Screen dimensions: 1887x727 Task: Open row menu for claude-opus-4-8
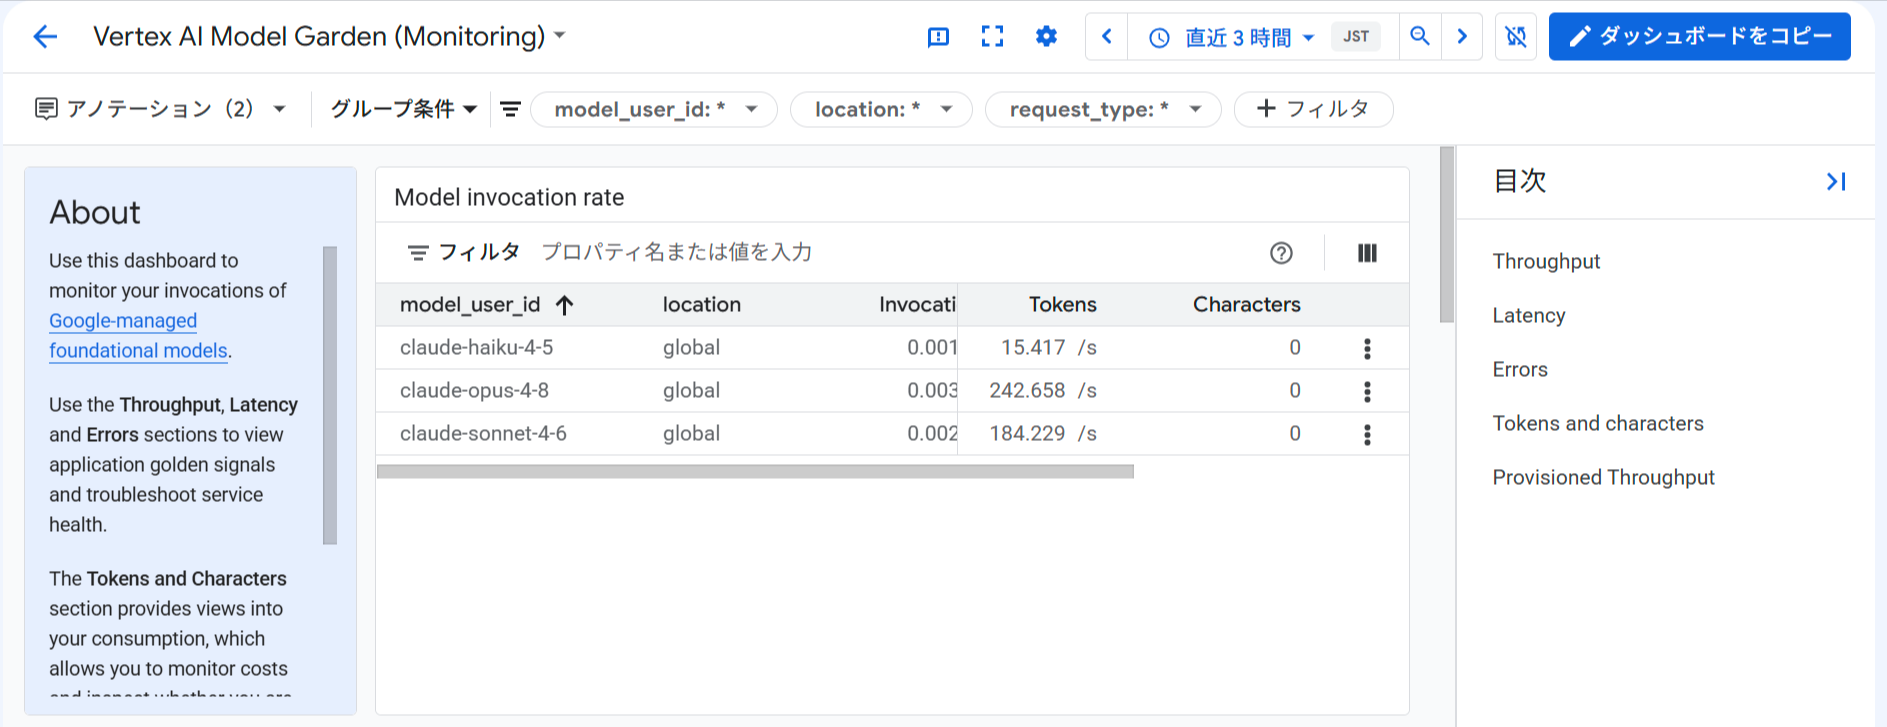pyautogui.click(x=1367, y=391)
